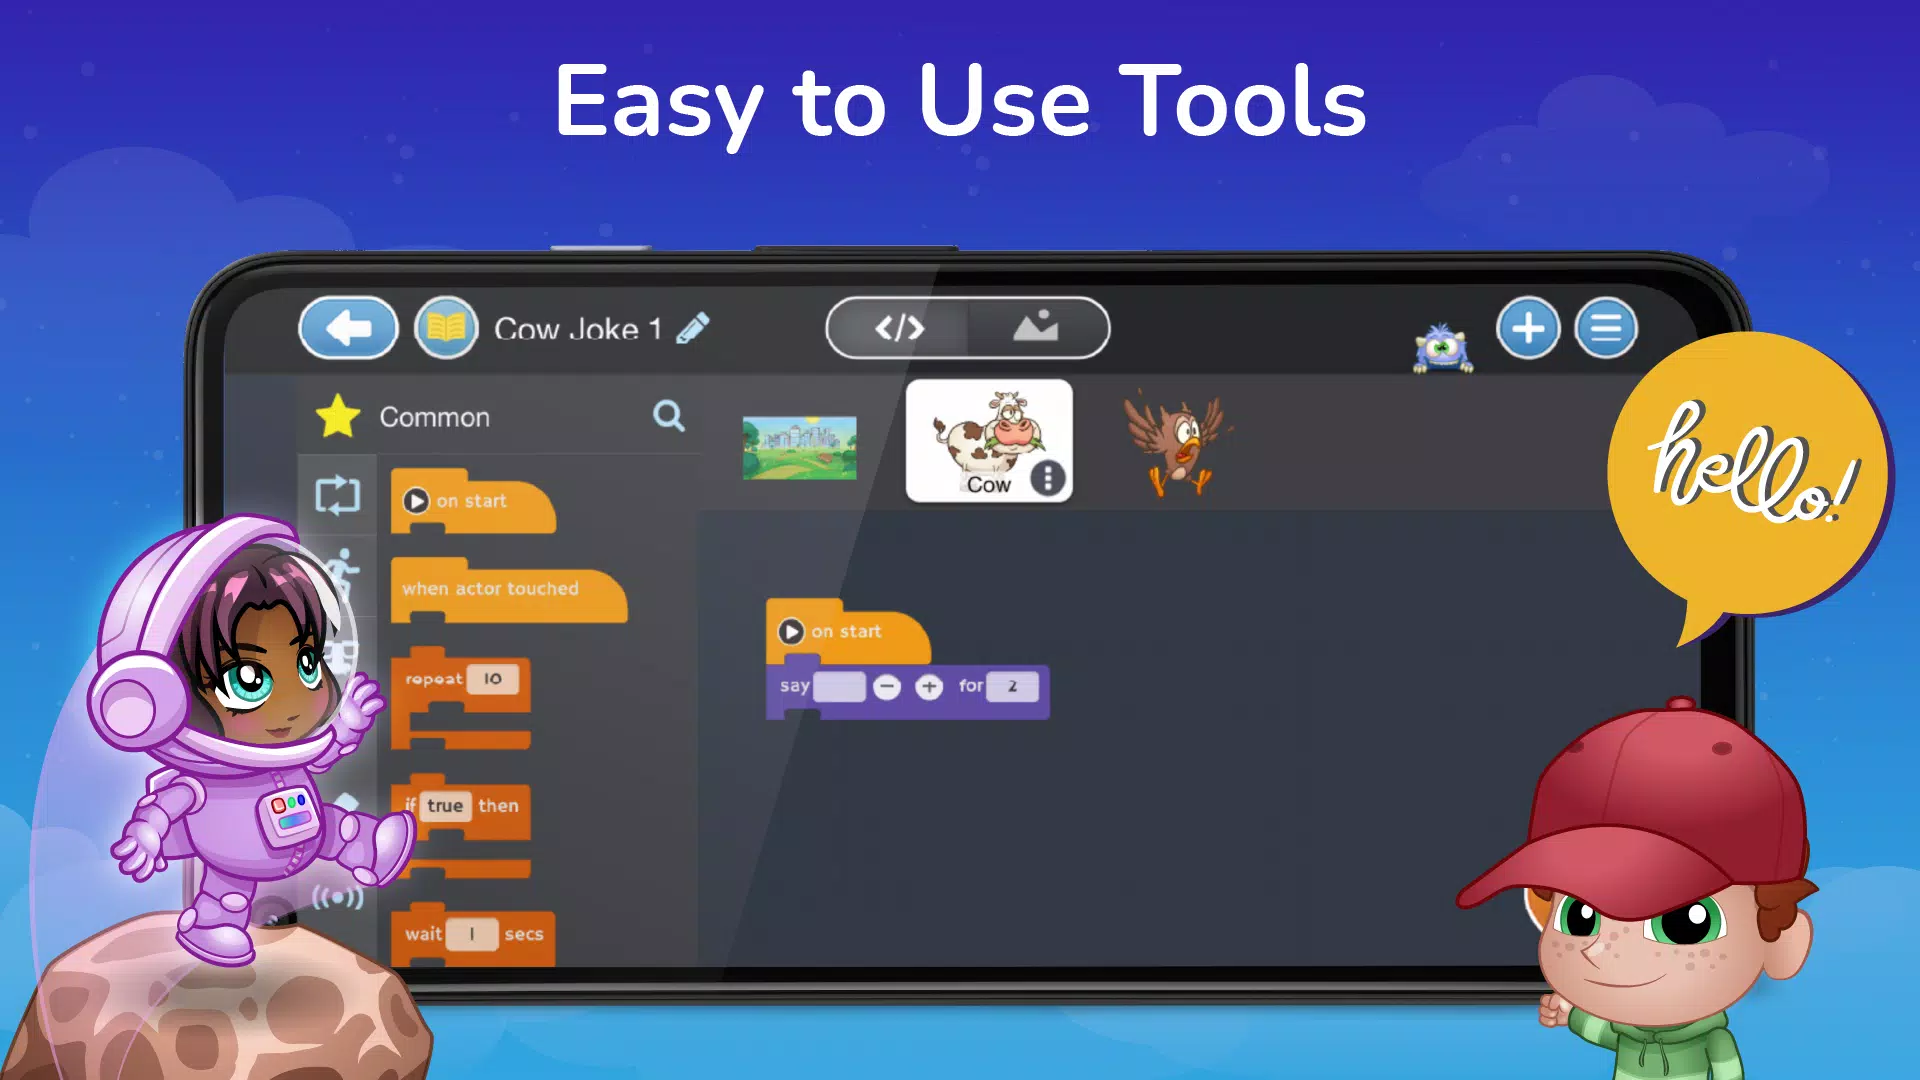This screenshot has width=1920, height=1080.
Task: Expand the wait 1 secs block
Action: (x=473, y=934)
